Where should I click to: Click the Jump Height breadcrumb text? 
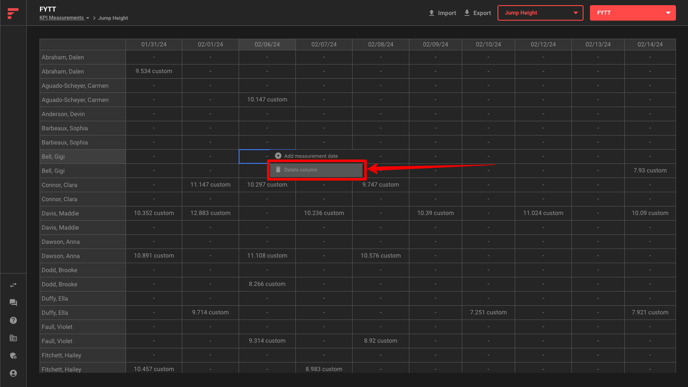tap(113, 18)
